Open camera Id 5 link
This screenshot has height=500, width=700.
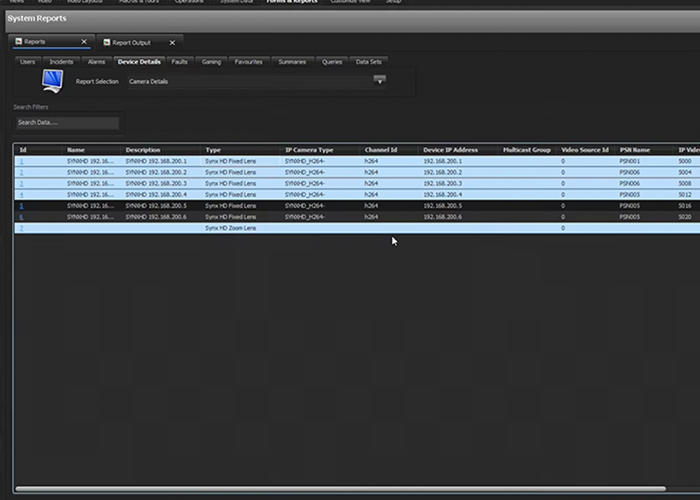pyautogui.click(x=21, y=206)
